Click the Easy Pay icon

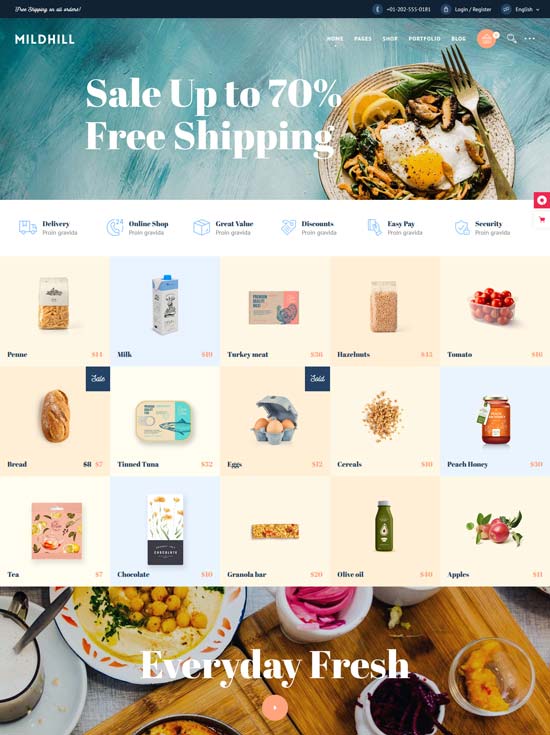tap(374, 227)
